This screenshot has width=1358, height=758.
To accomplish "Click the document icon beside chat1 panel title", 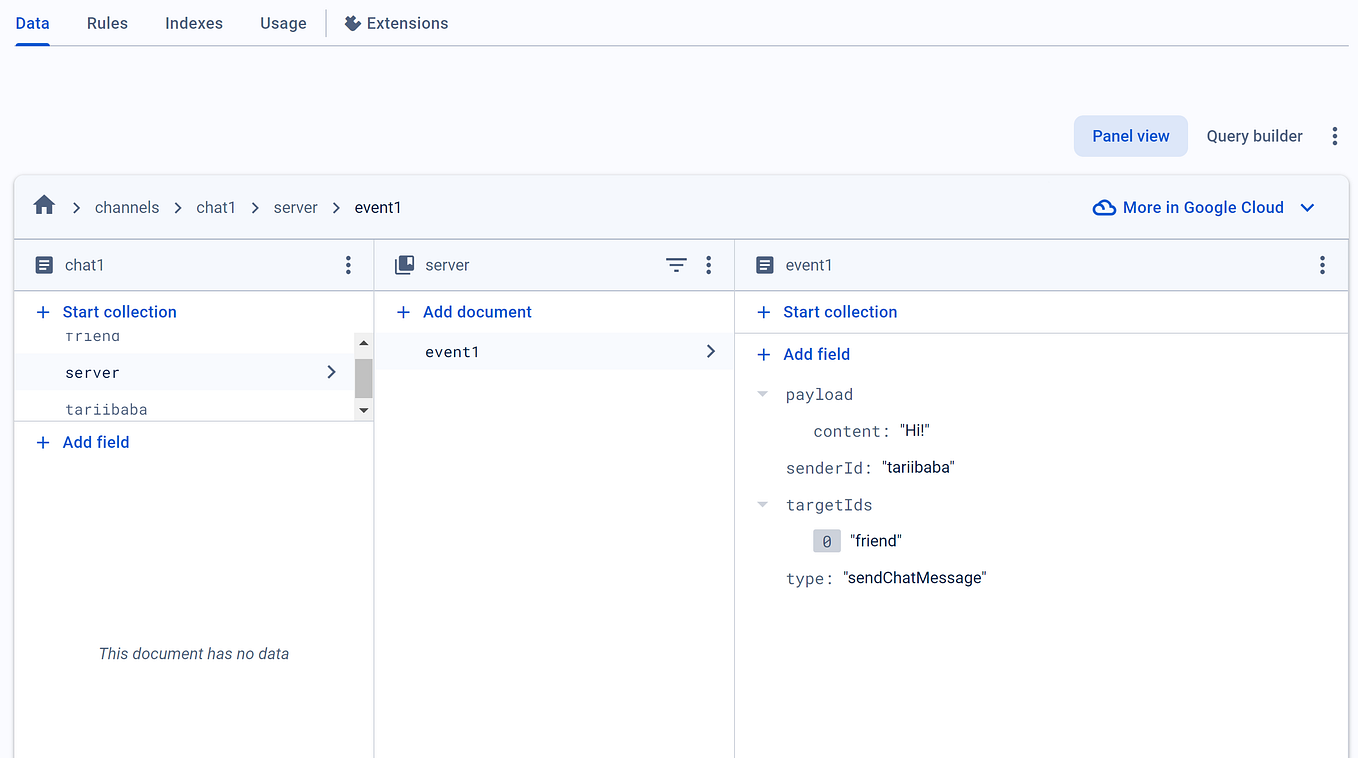I will [44, 265].
